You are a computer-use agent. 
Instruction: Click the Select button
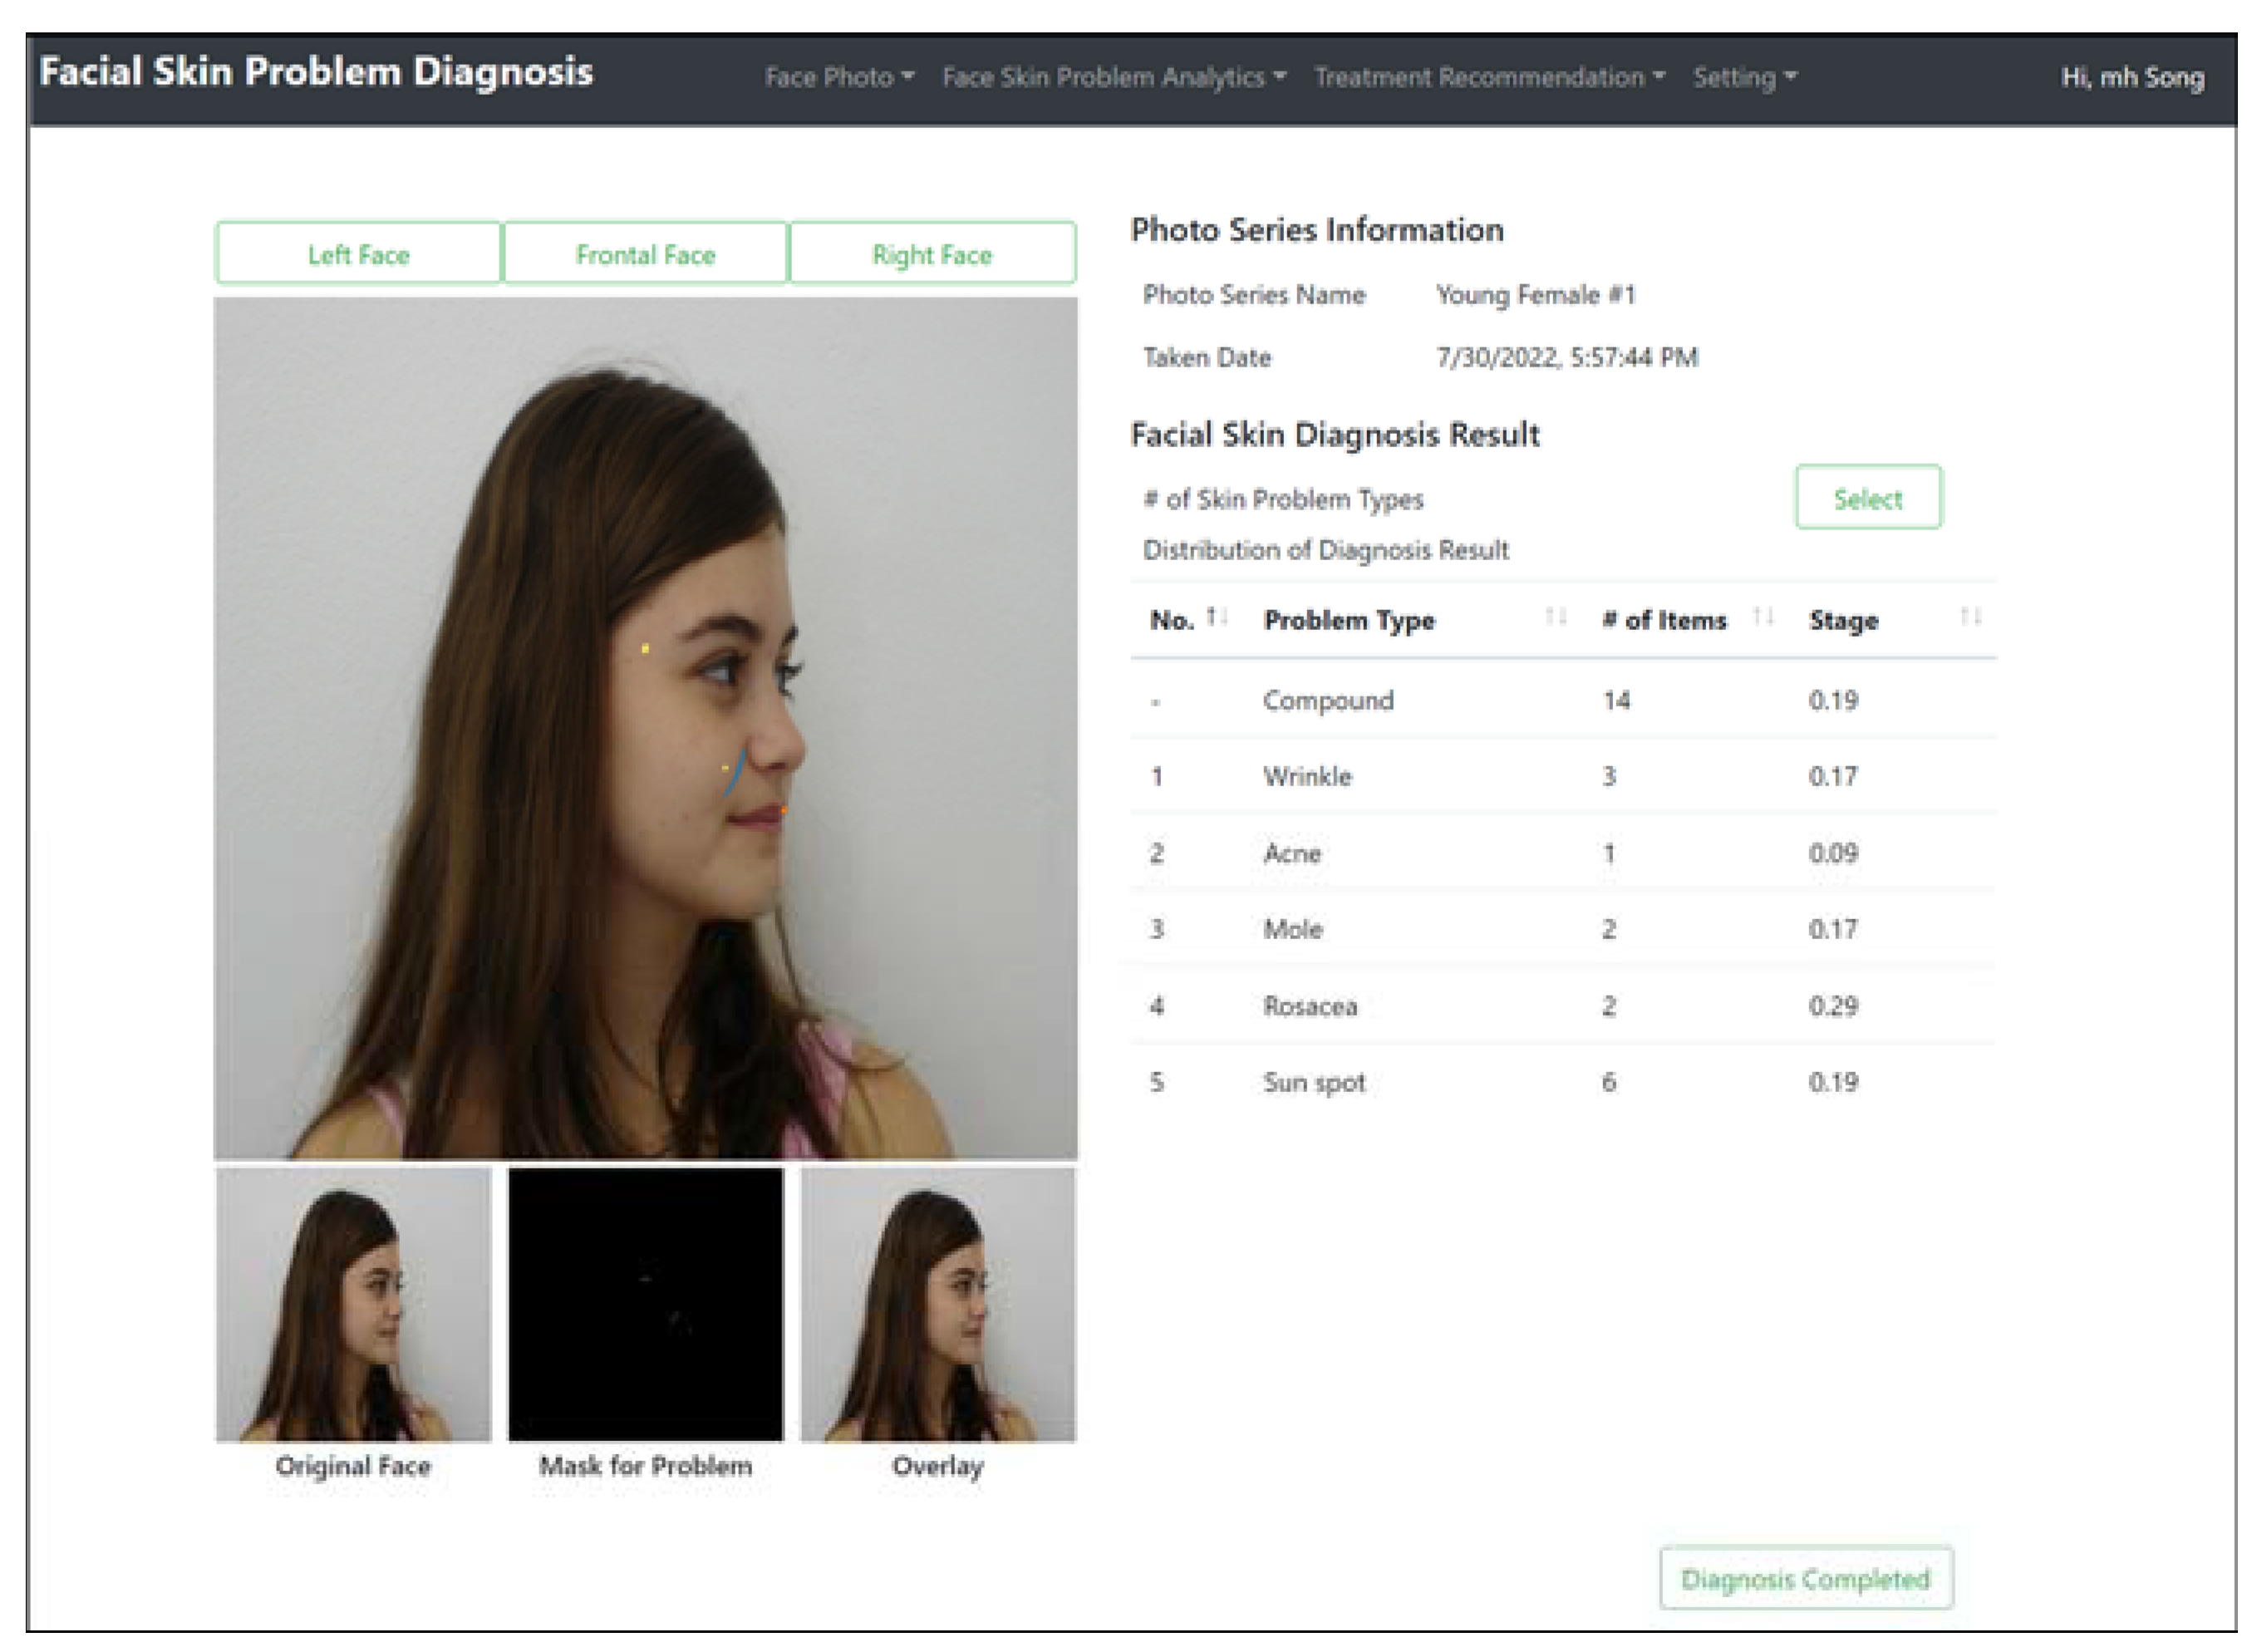[x=1867, y=498]
